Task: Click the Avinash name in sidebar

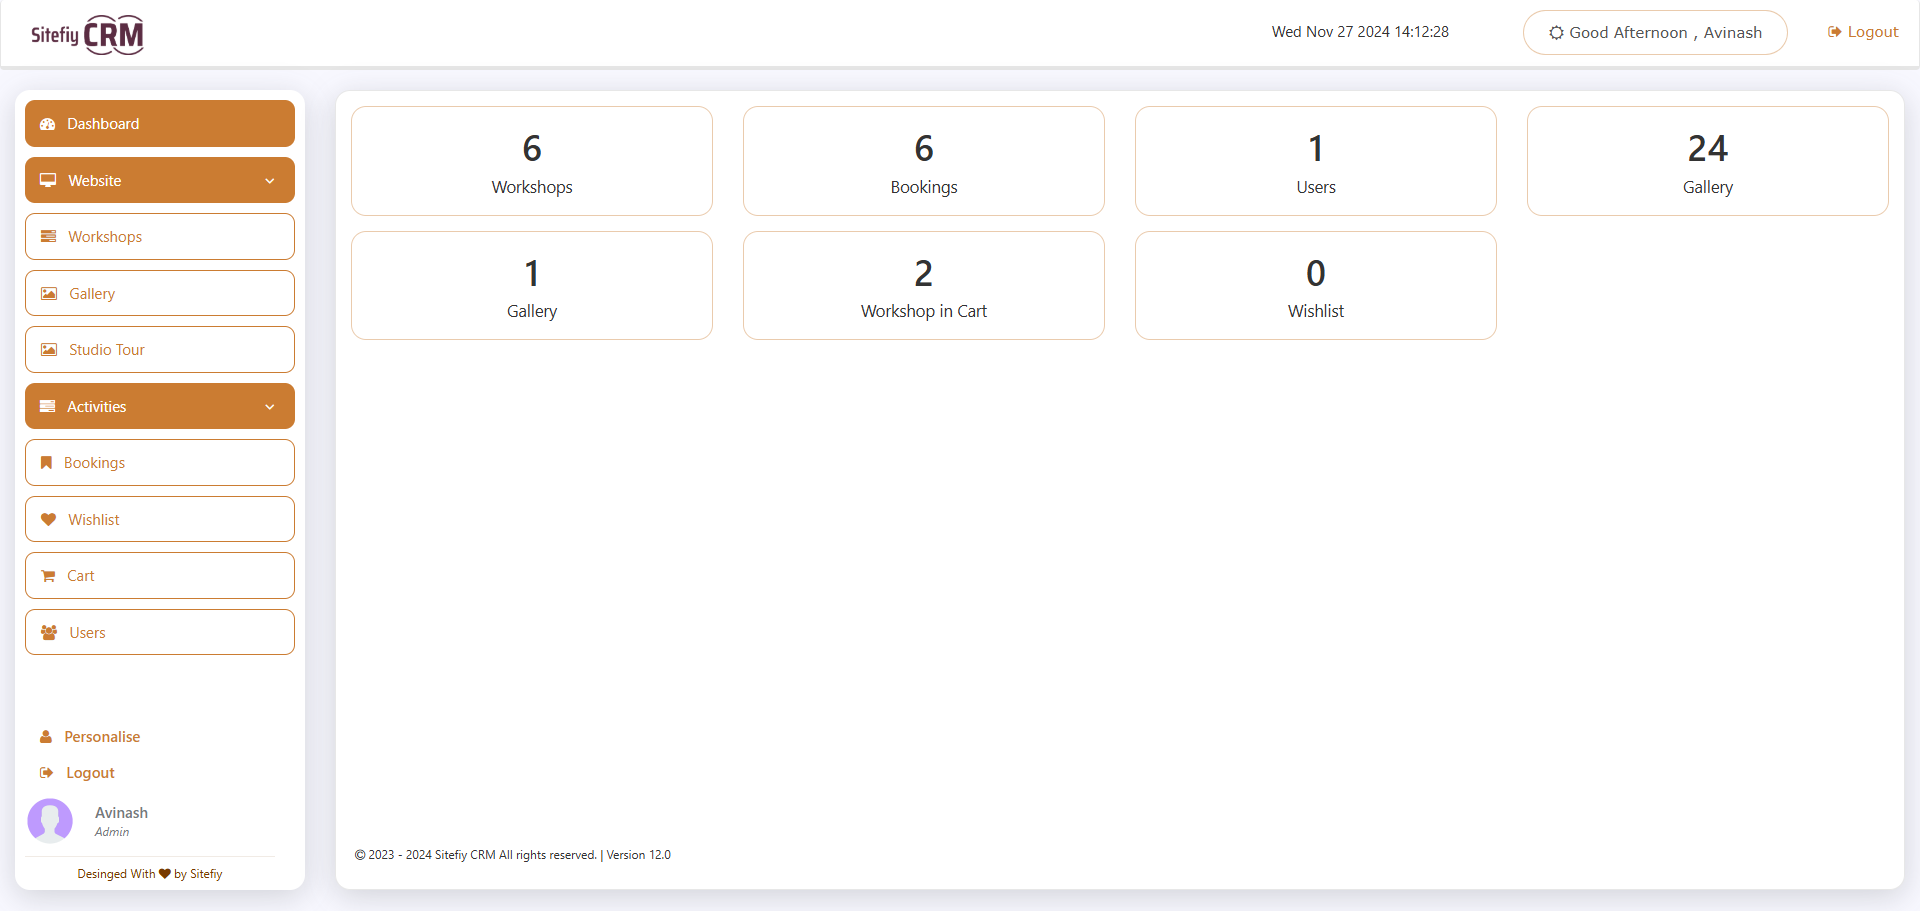Action: pos(121,813)
